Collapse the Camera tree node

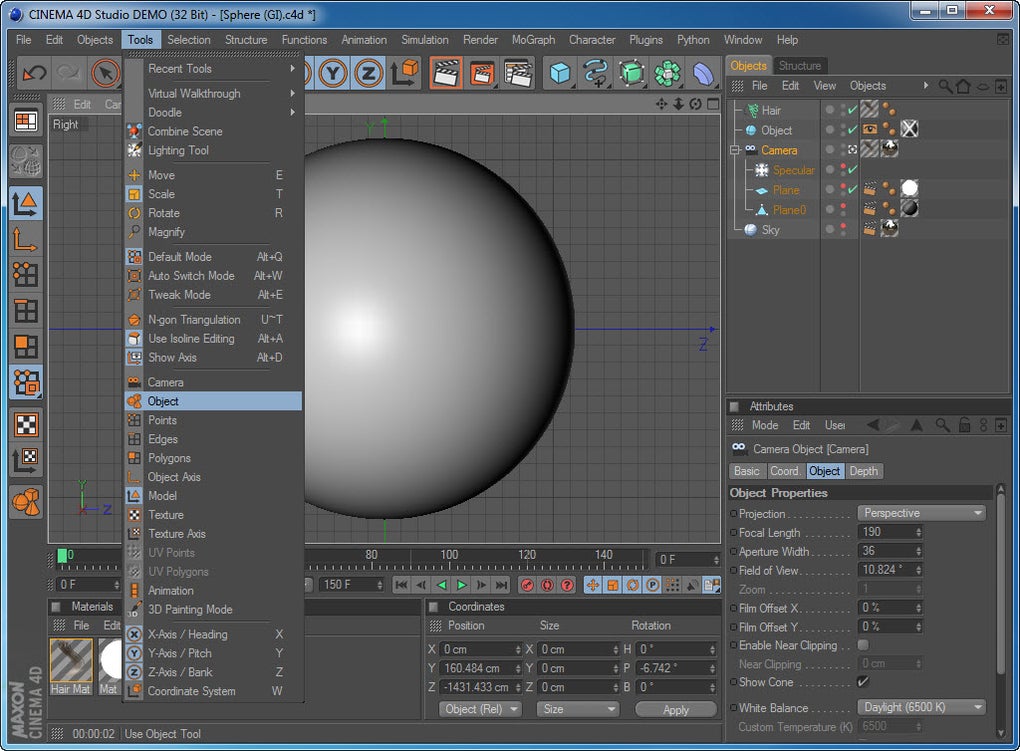pos(735,150)
